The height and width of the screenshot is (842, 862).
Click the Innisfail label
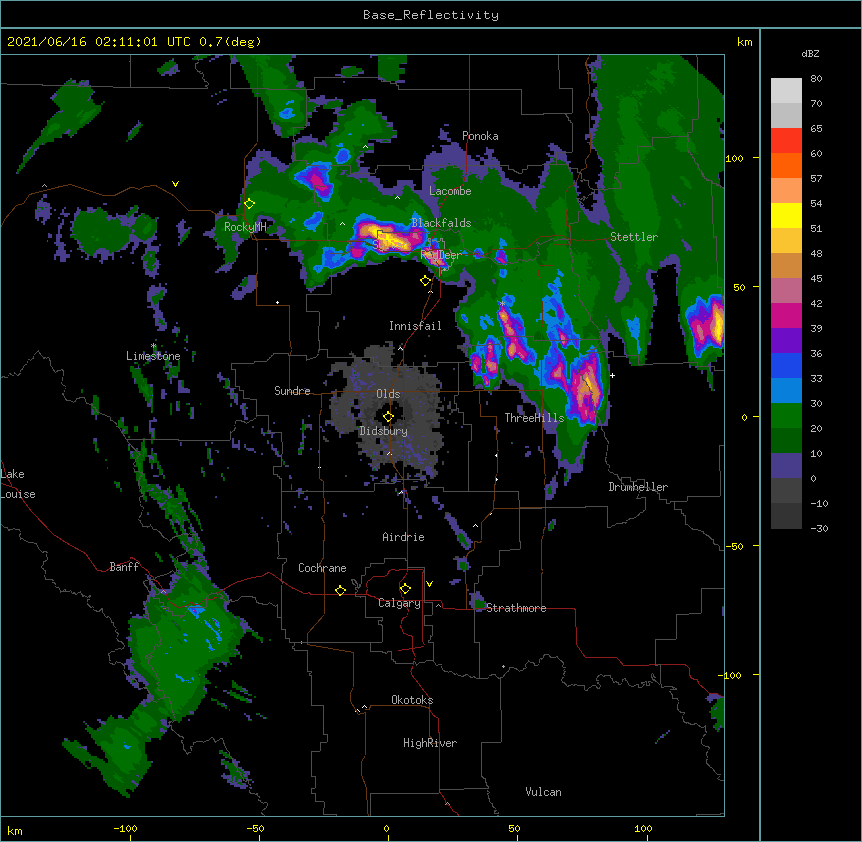[415, 326]
